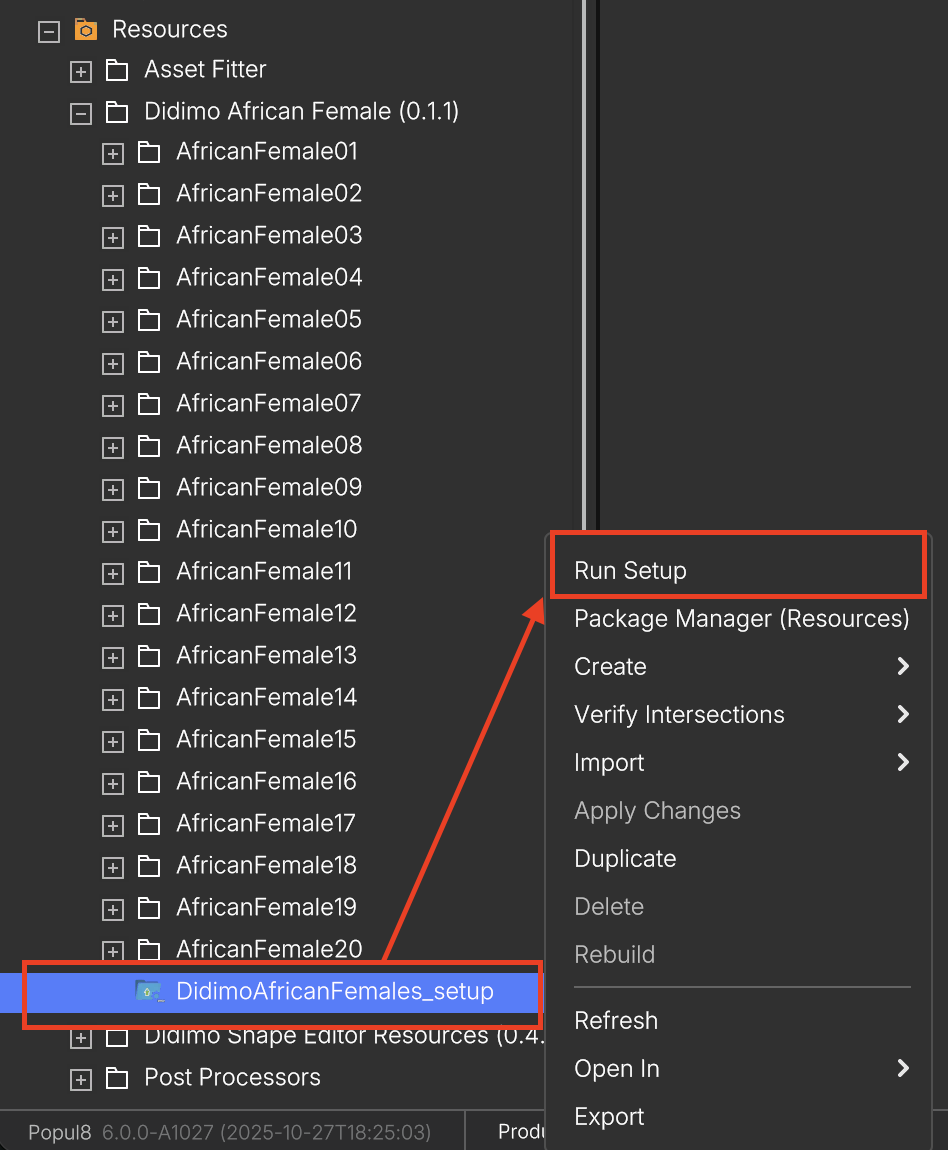
Task: Expand the AfricanFemale03 node
Action: coord(112,238)
